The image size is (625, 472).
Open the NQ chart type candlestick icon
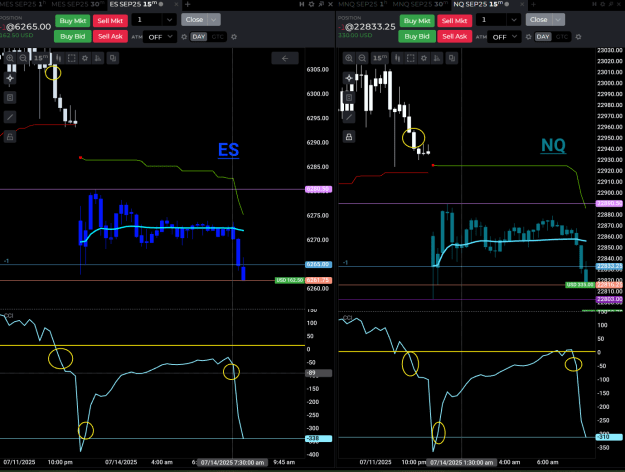397,58
